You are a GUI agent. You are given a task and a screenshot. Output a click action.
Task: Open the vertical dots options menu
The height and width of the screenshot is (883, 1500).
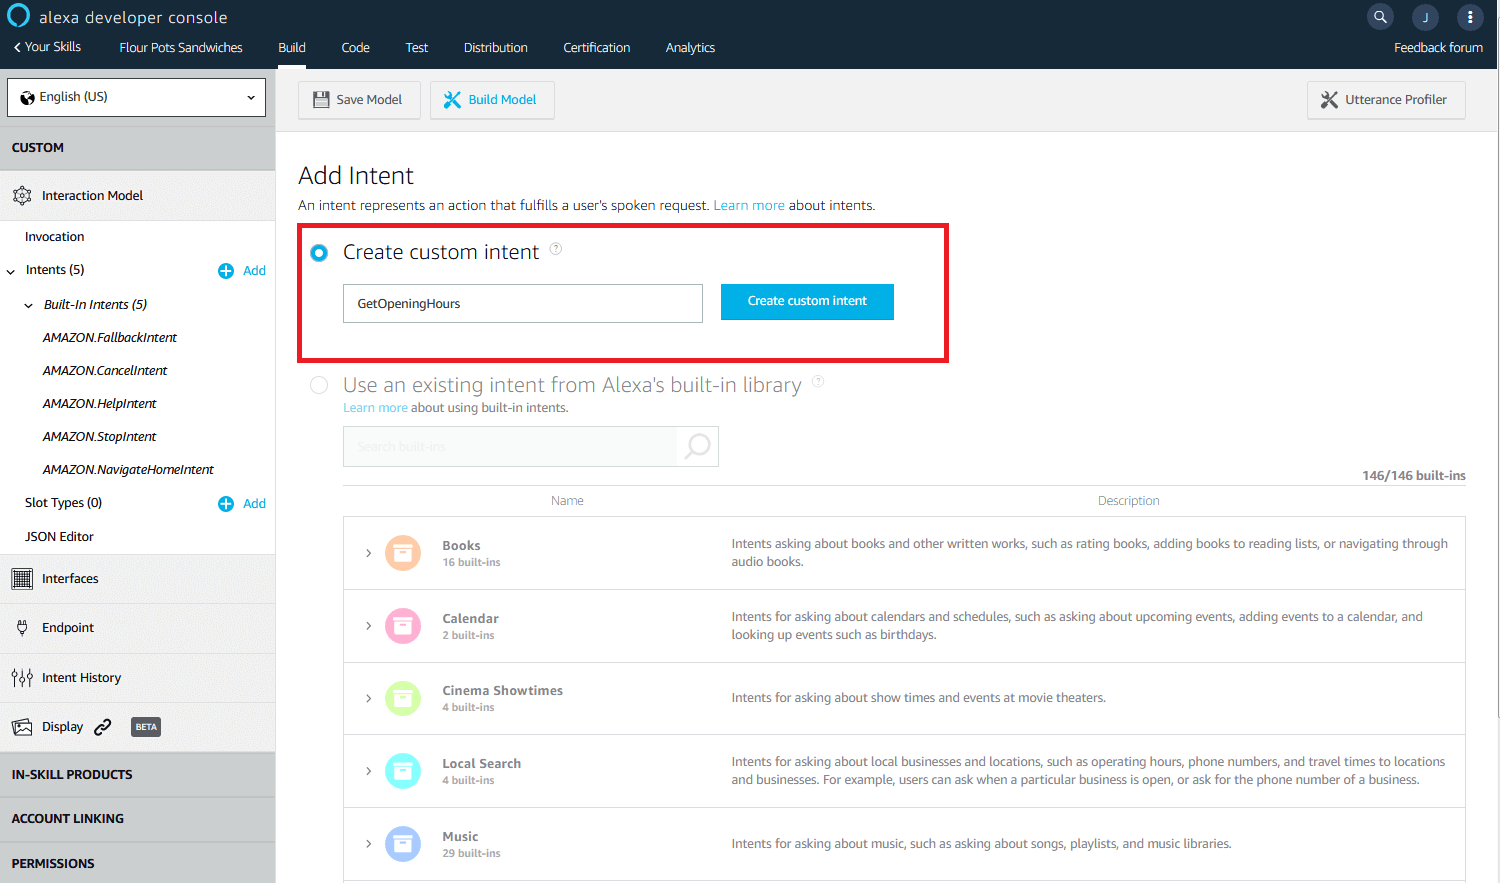pos(1470,17)
